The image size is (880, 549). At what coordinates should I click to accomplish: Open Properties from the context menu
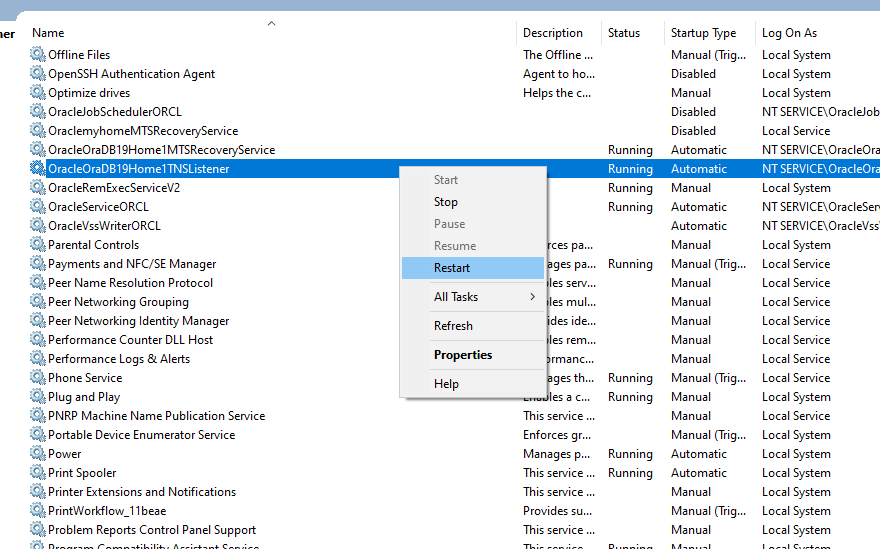coord(473,355)
